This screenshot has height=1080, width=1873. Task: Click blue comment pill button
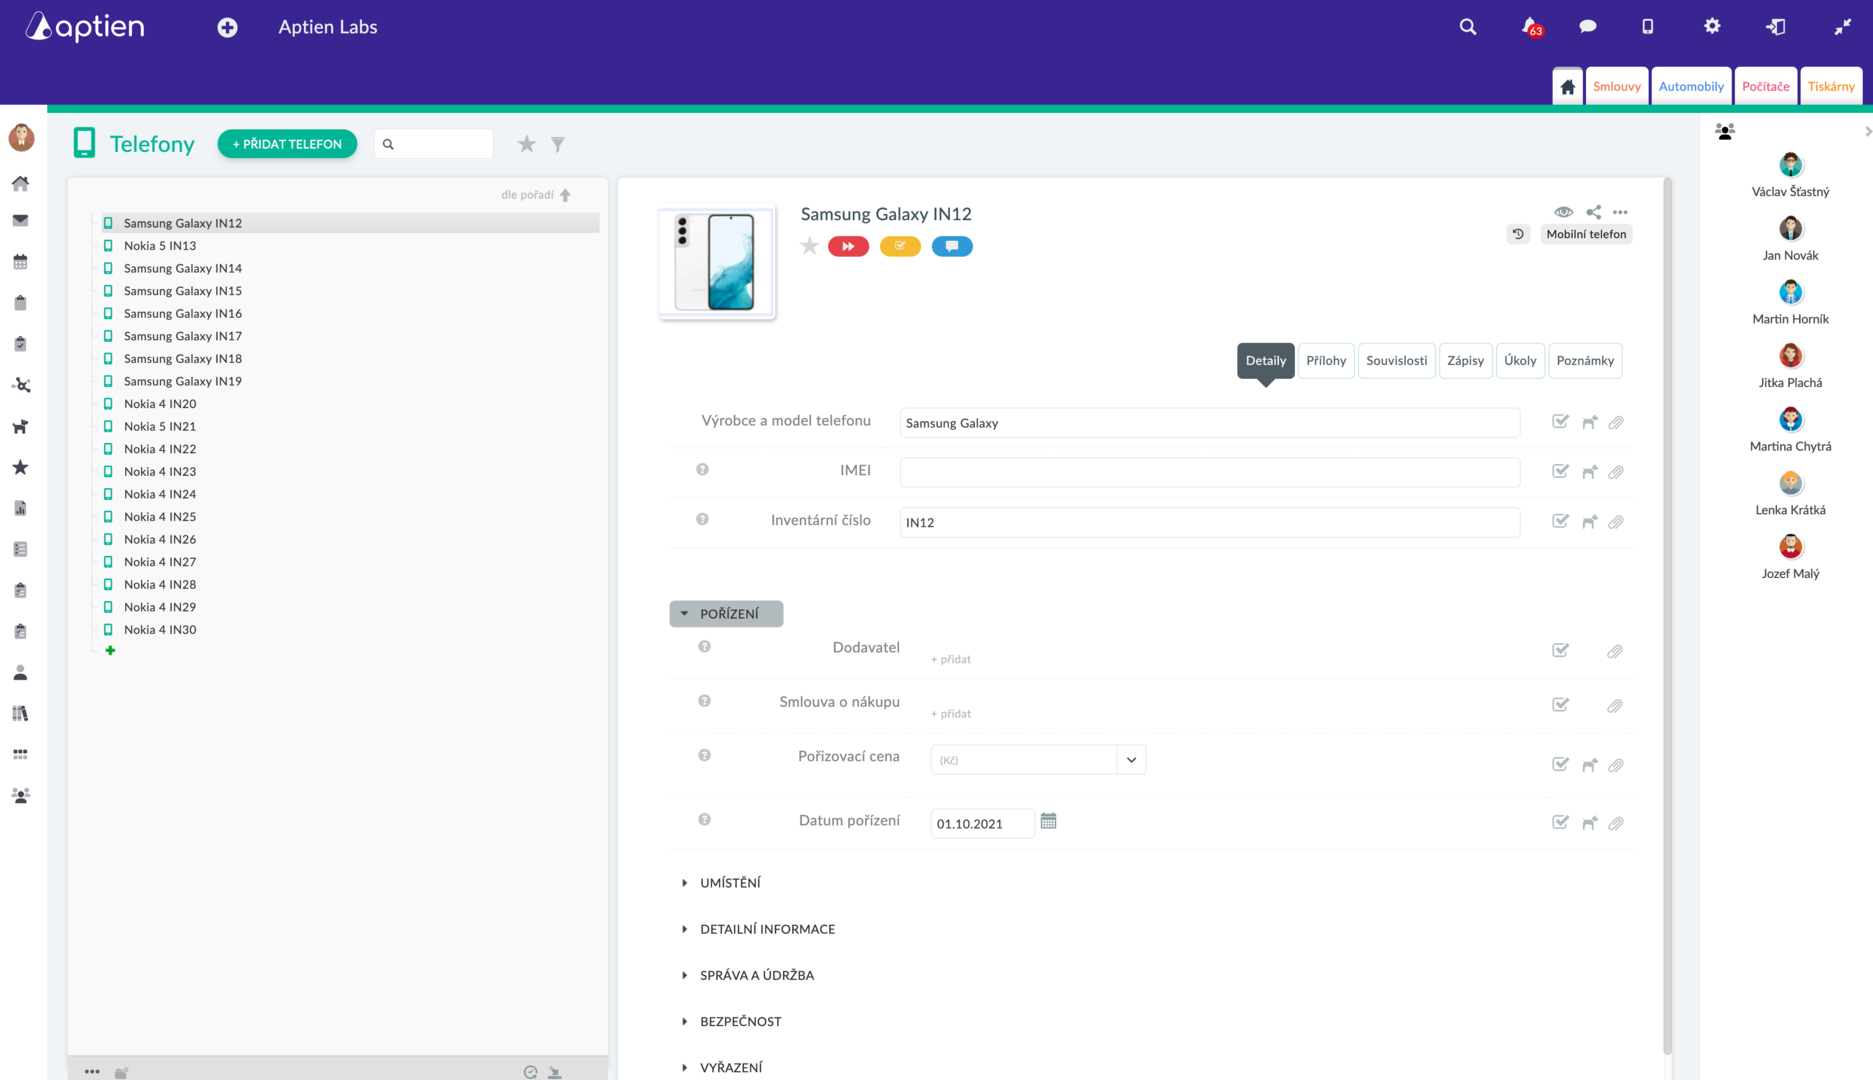pyautogui.click(x=952, y=246)
